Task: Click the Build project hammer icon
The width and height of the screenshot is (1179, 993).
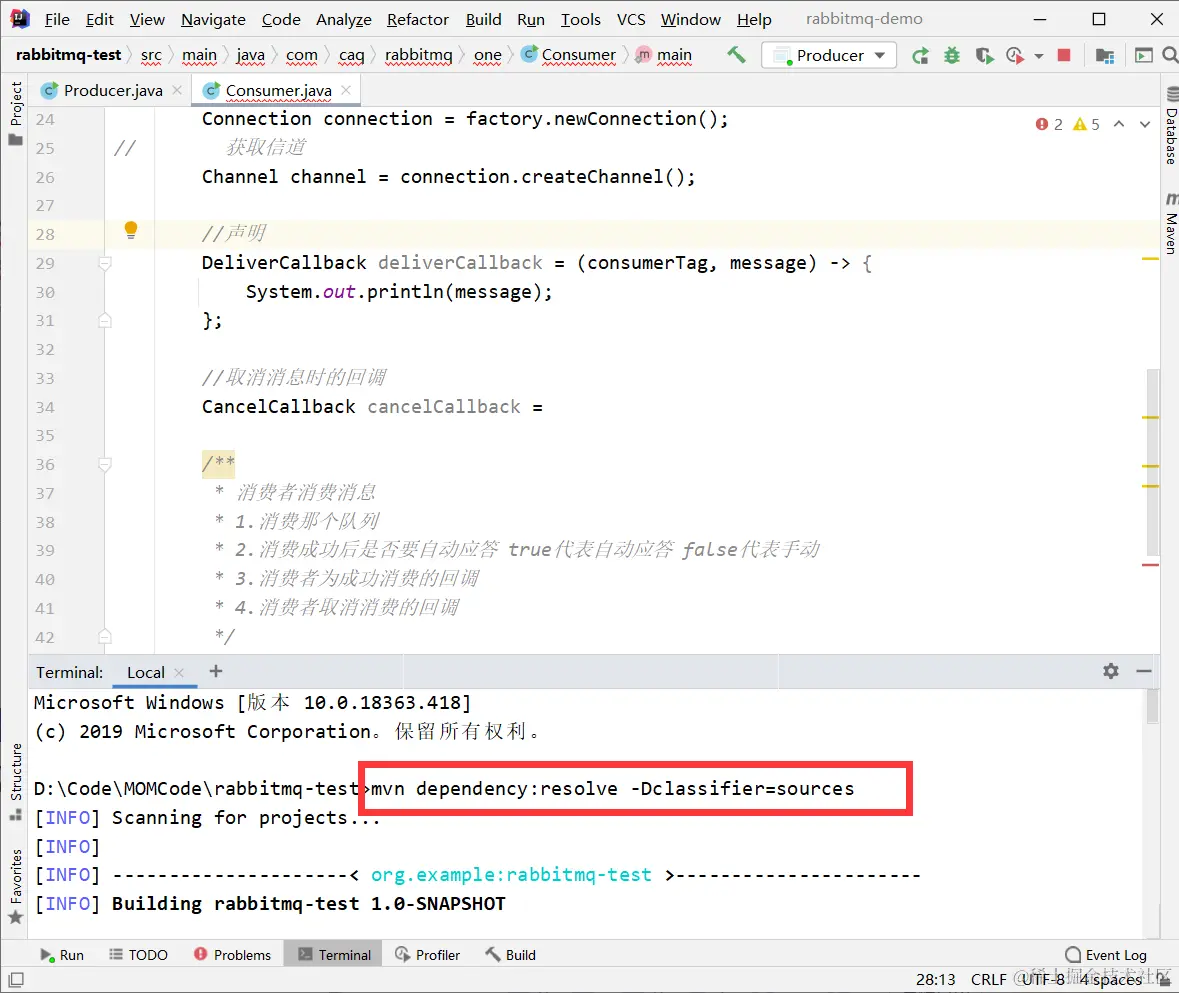Action: coord(736,55)
